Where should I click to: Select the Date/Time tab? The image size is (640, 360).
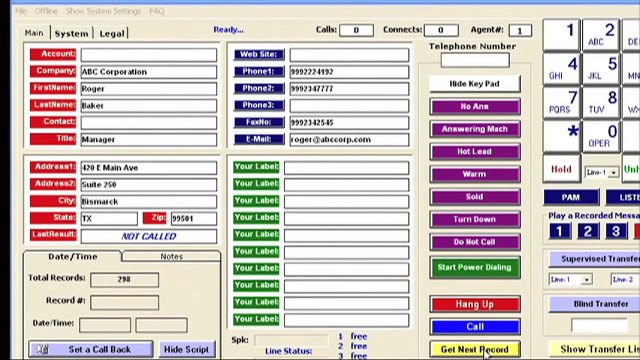click(x=73, y=256)
